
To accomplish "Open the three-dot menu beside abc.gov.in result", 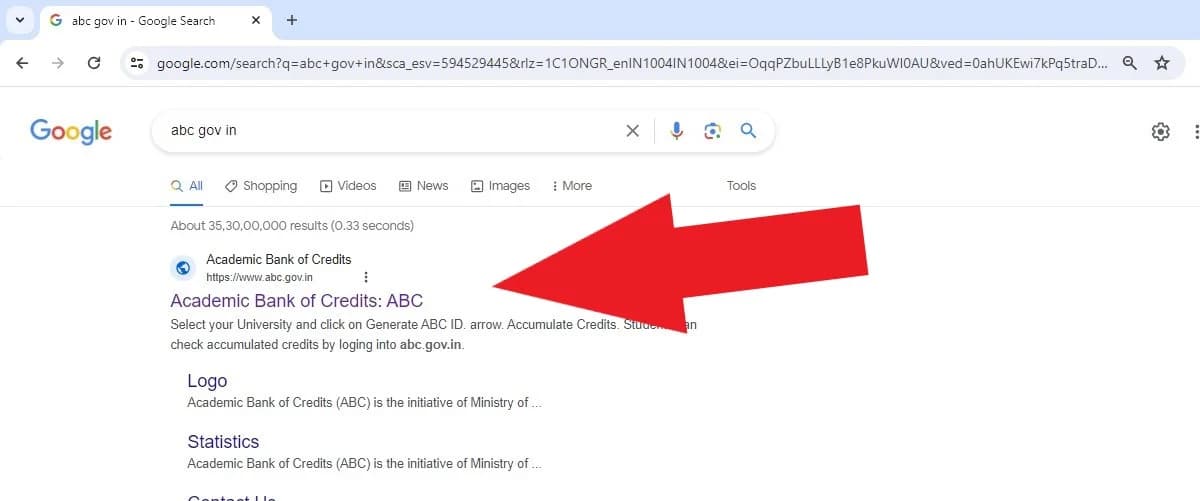I will pyautogui.click(x=366, y=277).
